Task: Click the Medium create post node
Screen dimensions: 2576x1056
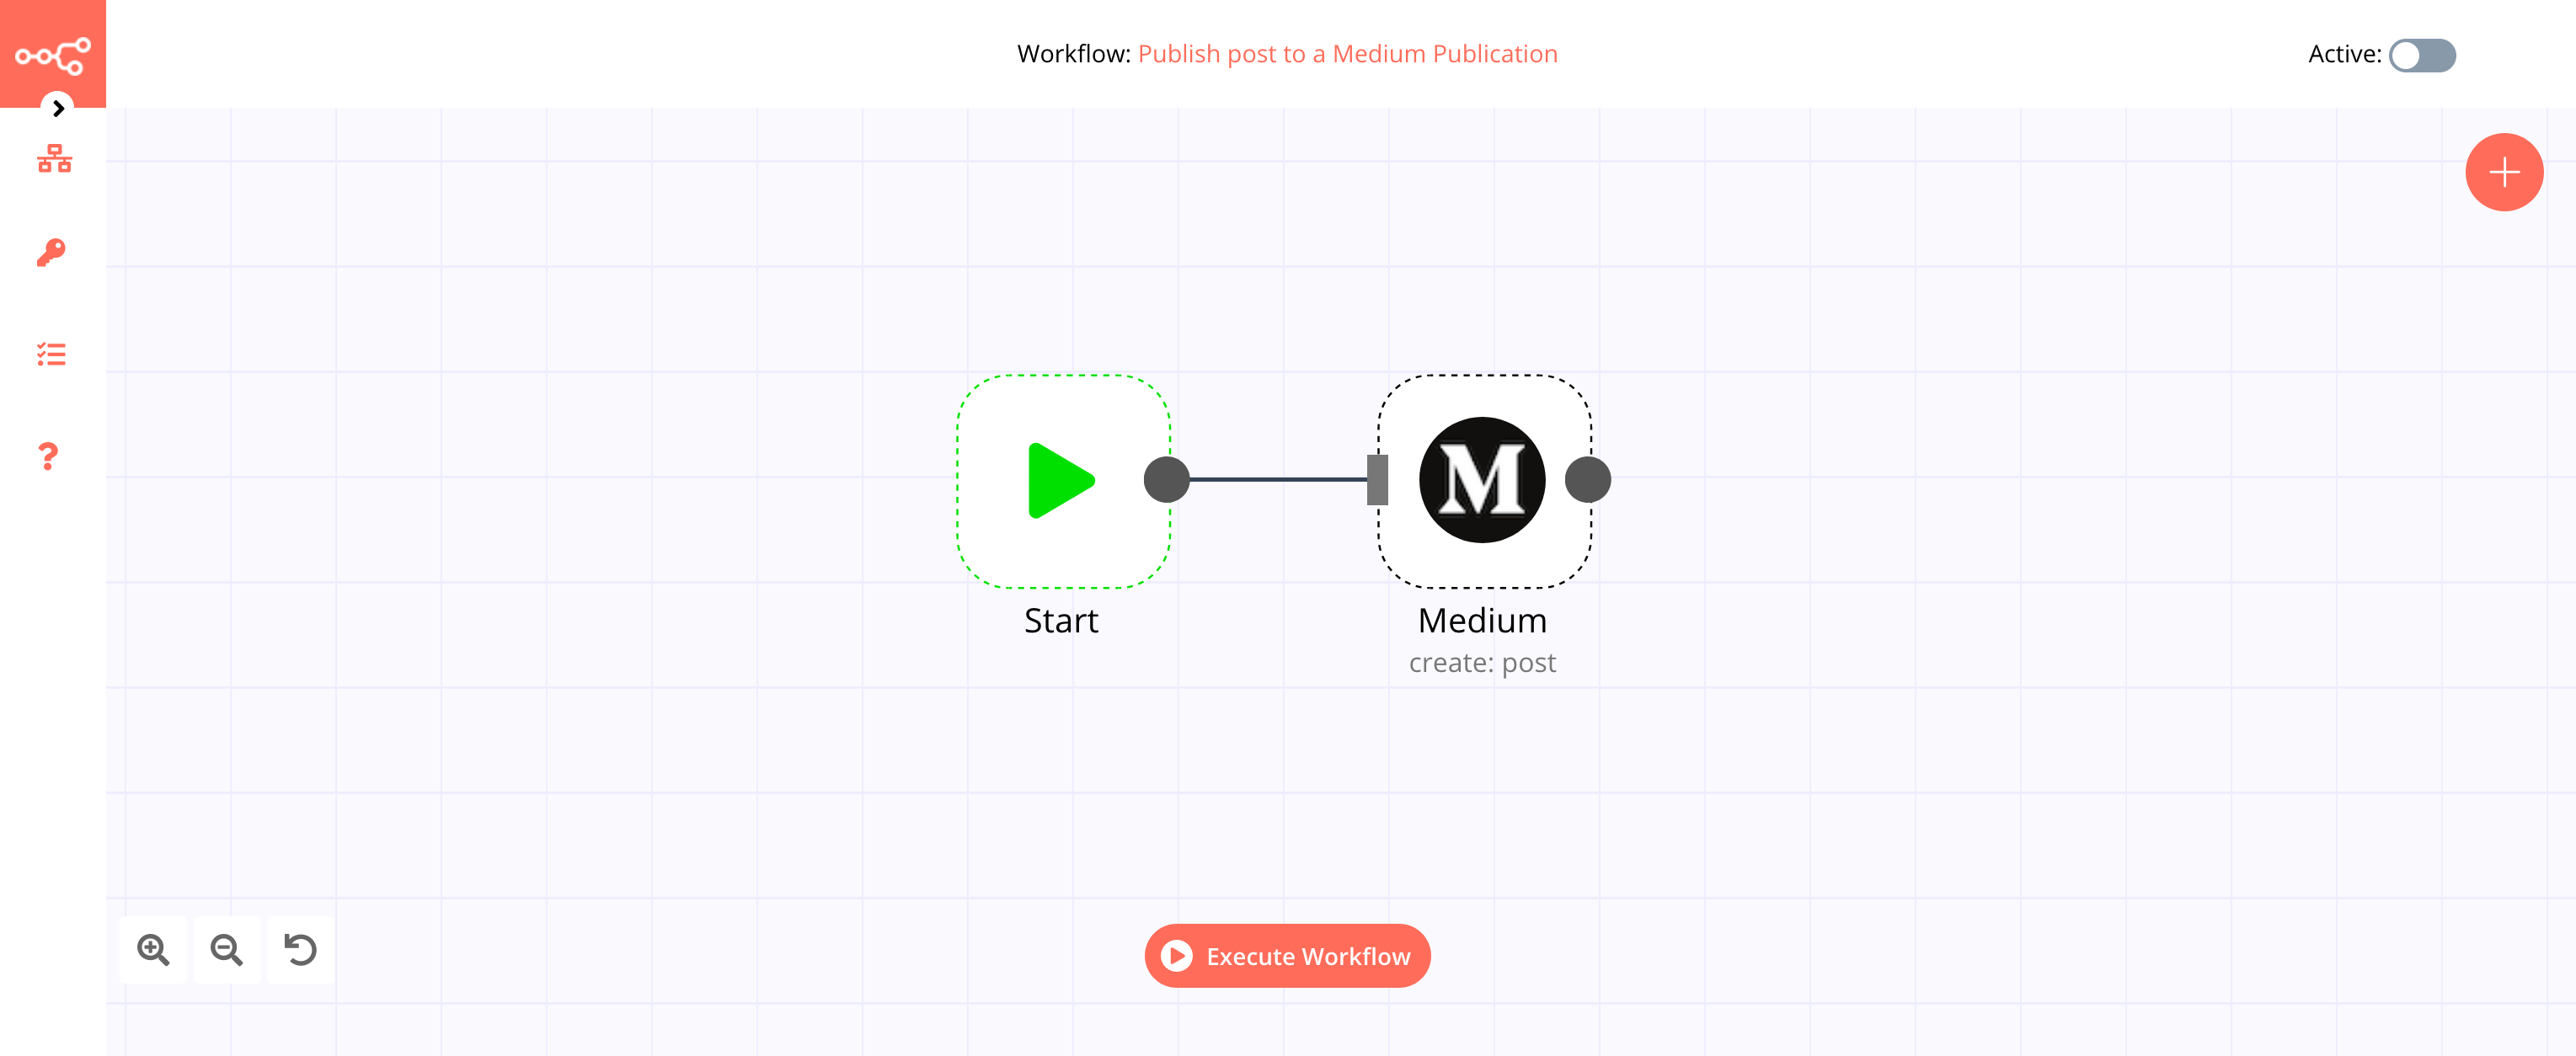Action: (x=1480, y=478)
